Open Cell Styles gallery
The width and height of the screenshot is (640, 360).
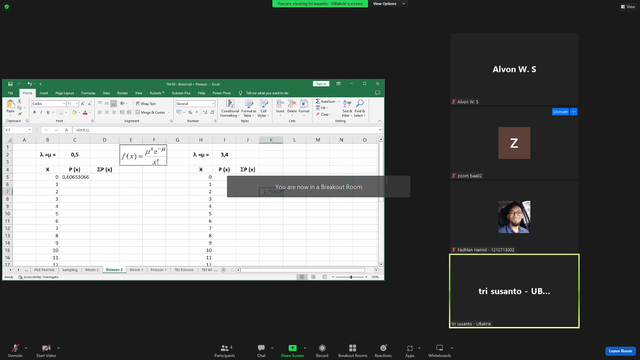[x=263, y=109]
